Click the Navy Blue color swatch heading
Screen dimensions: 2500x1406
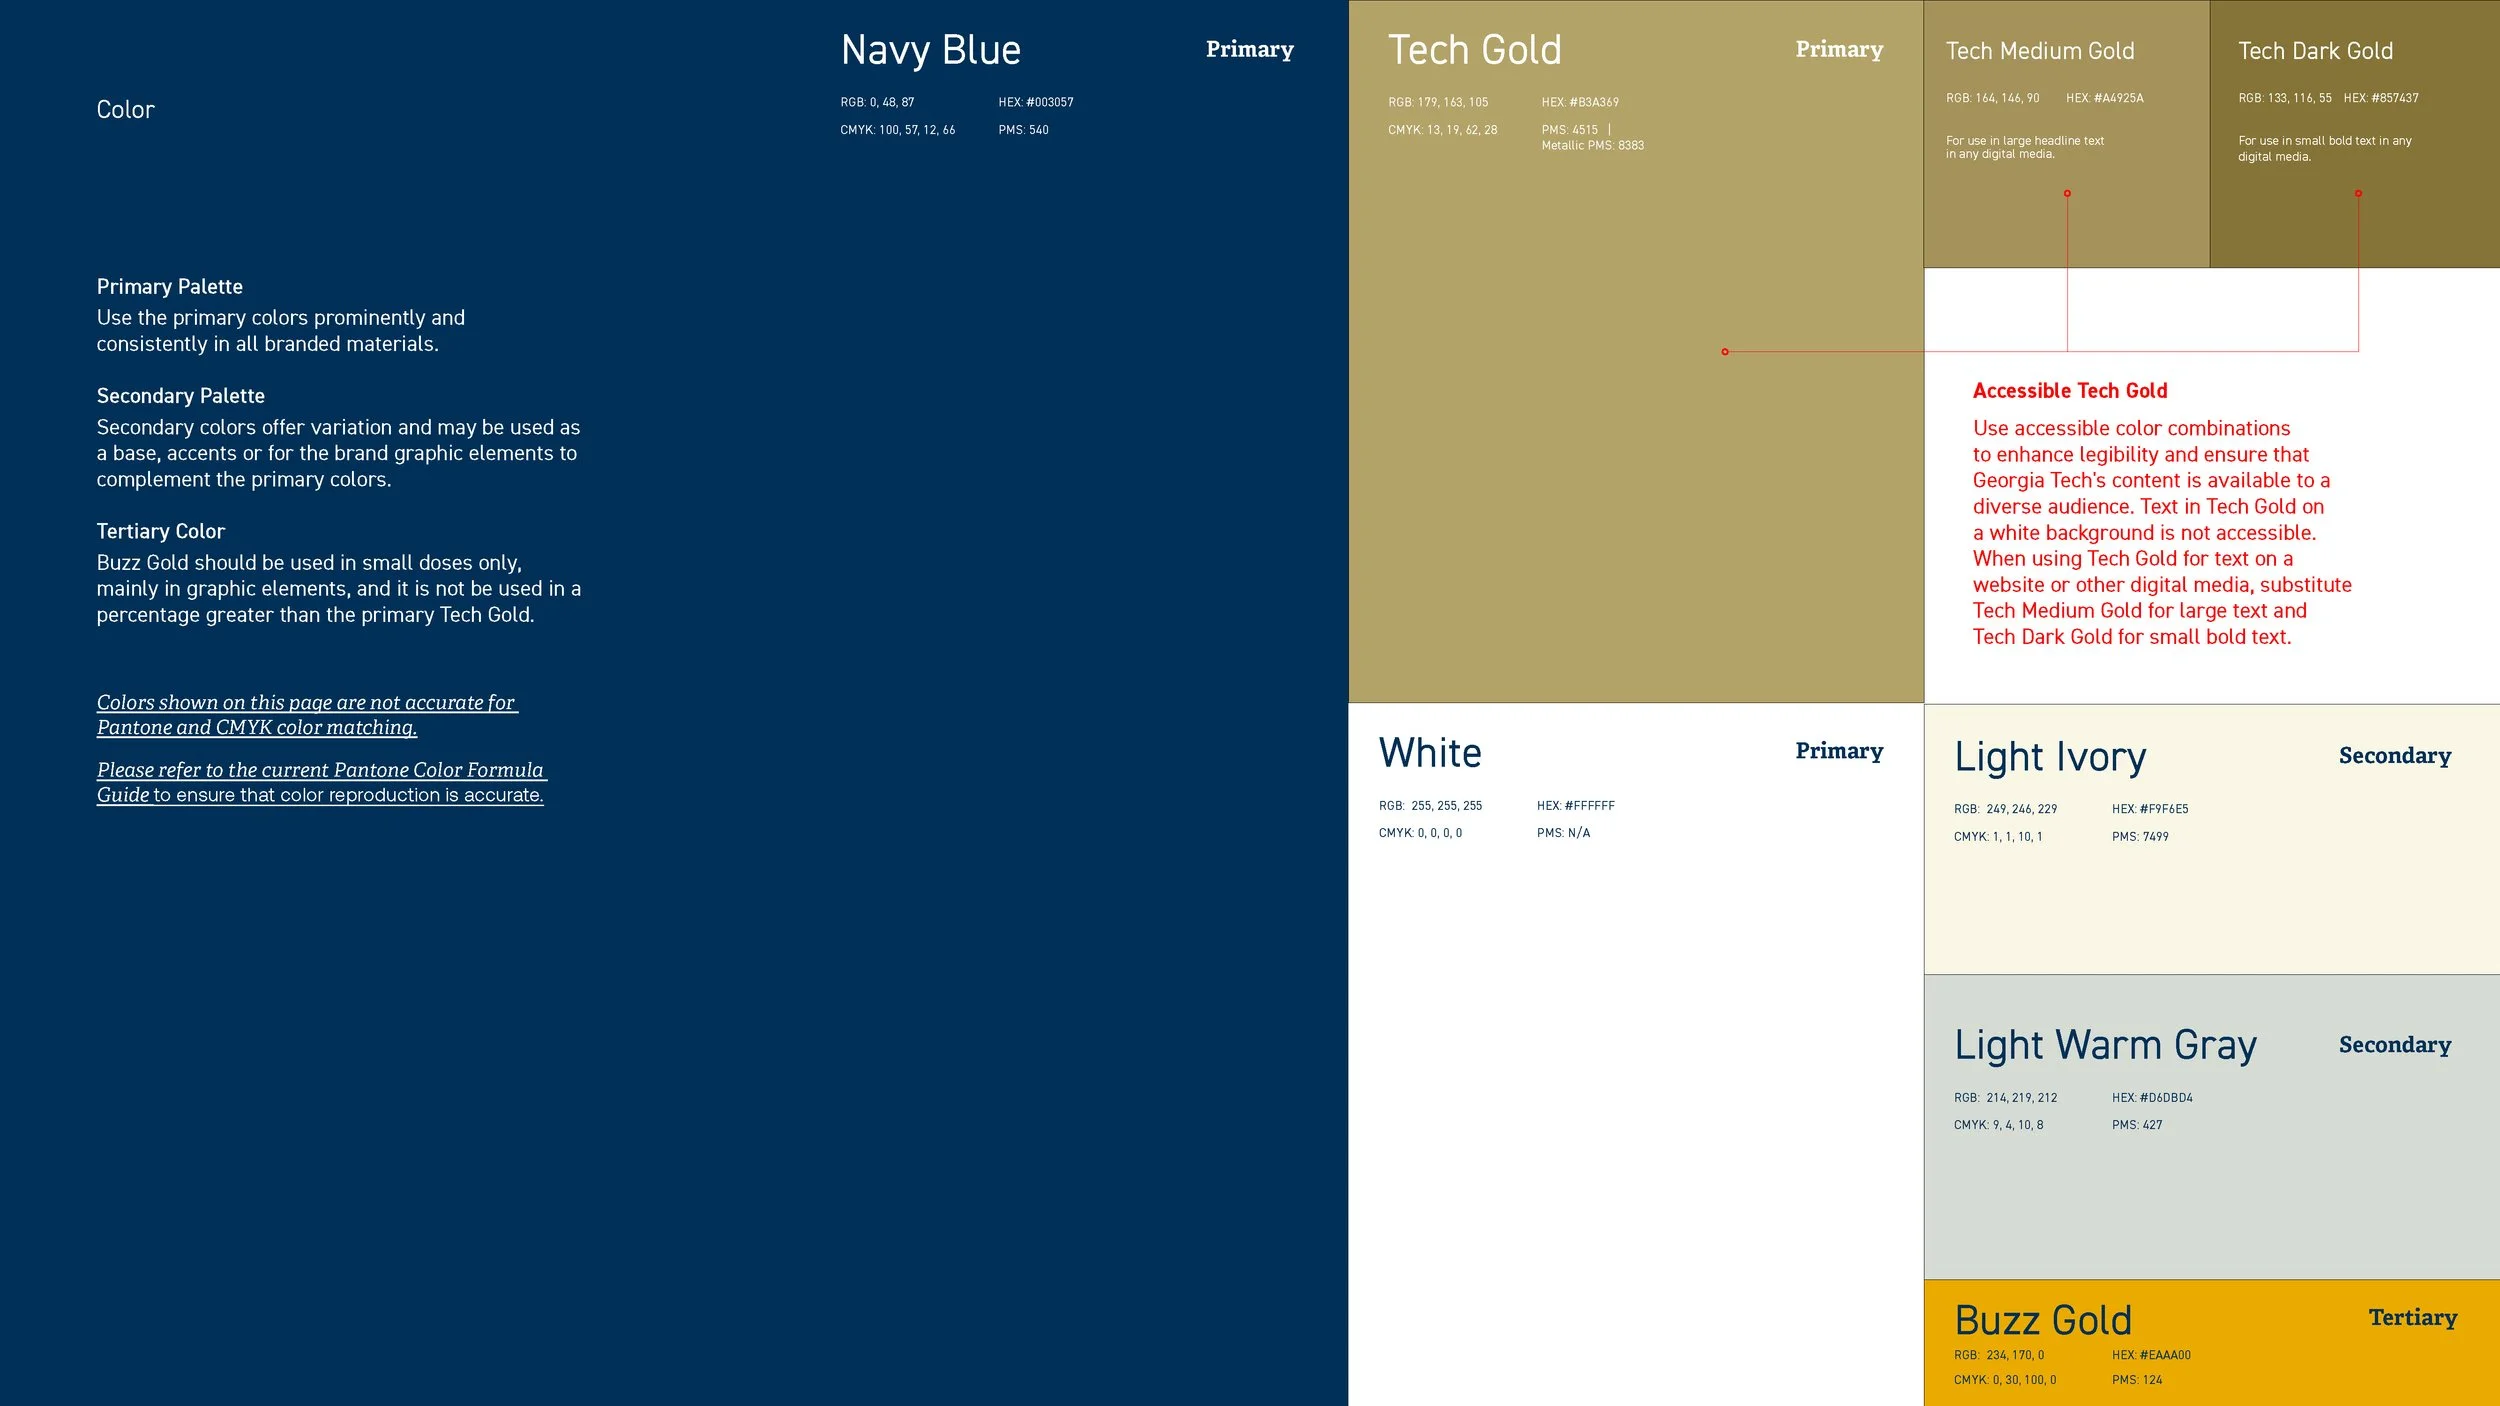coord(930,50)
